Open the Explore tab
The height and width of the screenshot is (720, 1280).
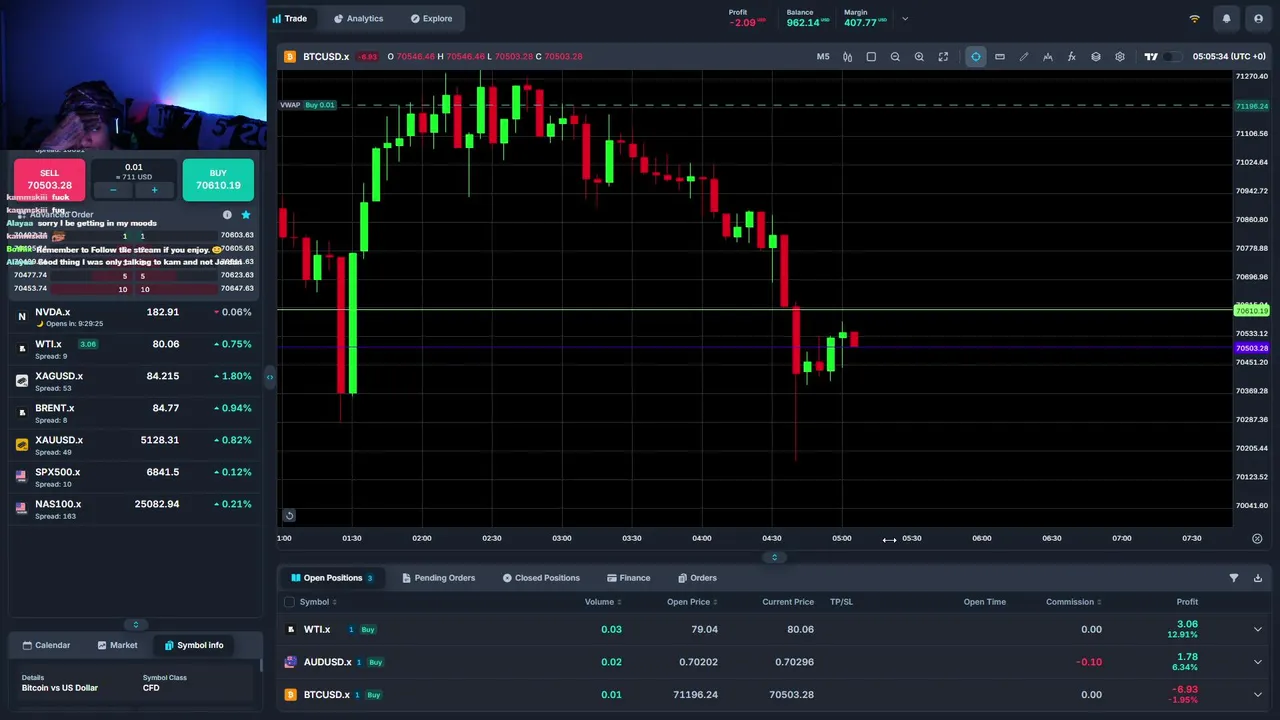pyautogui.click(x=431, y=18)
